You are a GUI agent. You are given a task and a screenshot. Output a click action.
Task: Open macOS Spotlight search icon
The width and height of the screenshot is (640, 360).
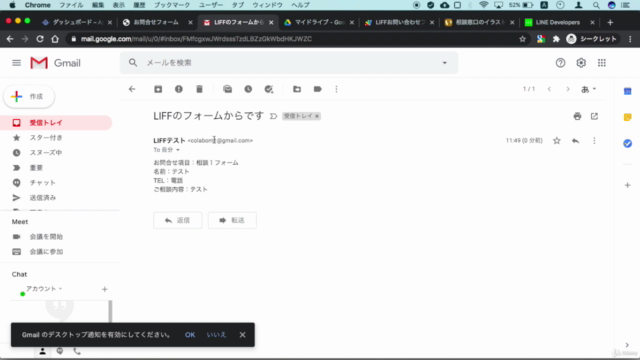(596, 5)
